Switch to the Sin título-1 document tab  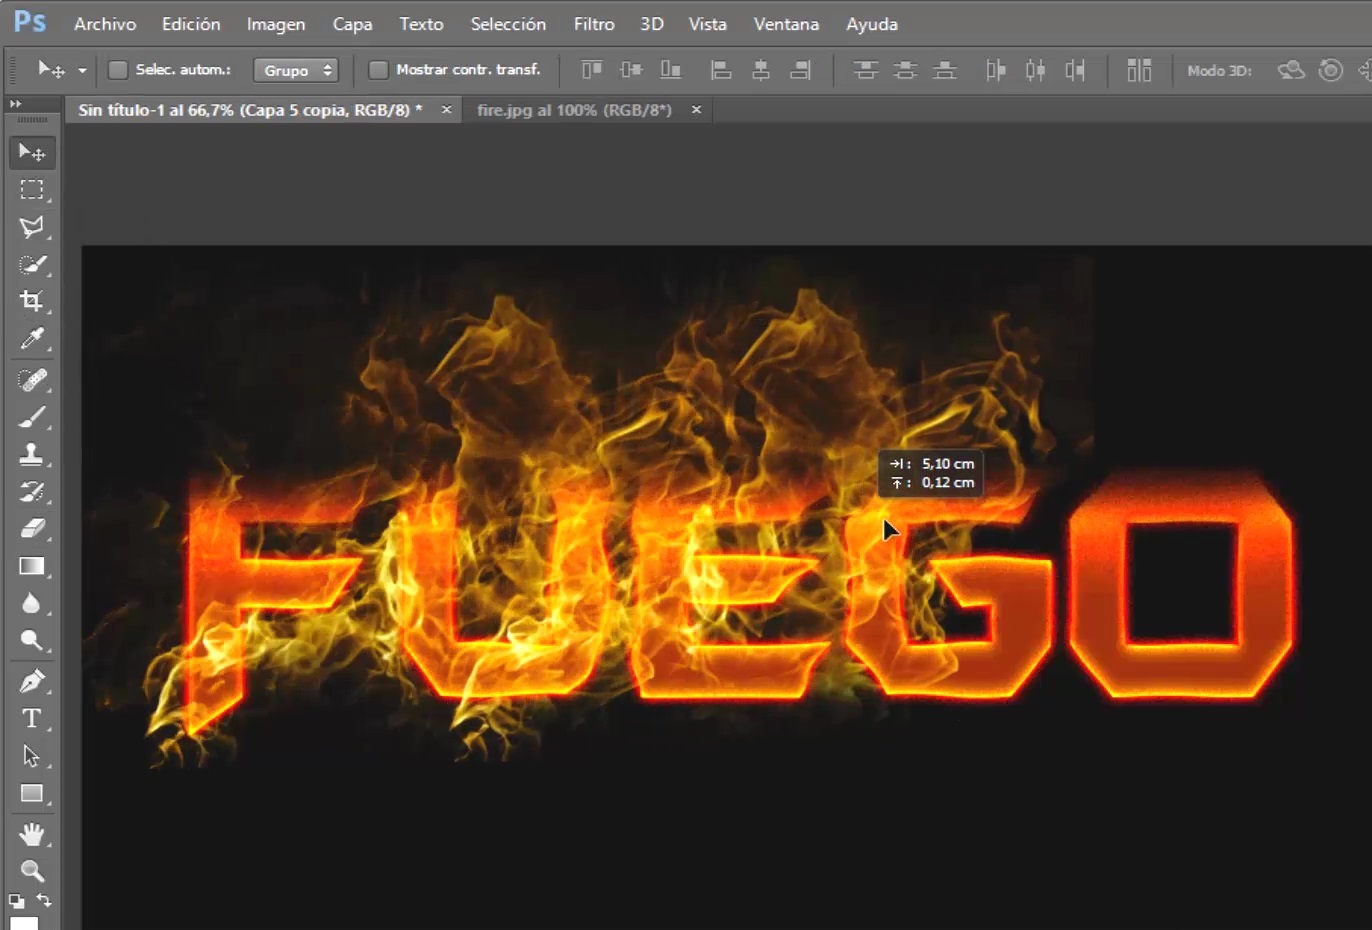pyautogui.click(x=250, y=110)
